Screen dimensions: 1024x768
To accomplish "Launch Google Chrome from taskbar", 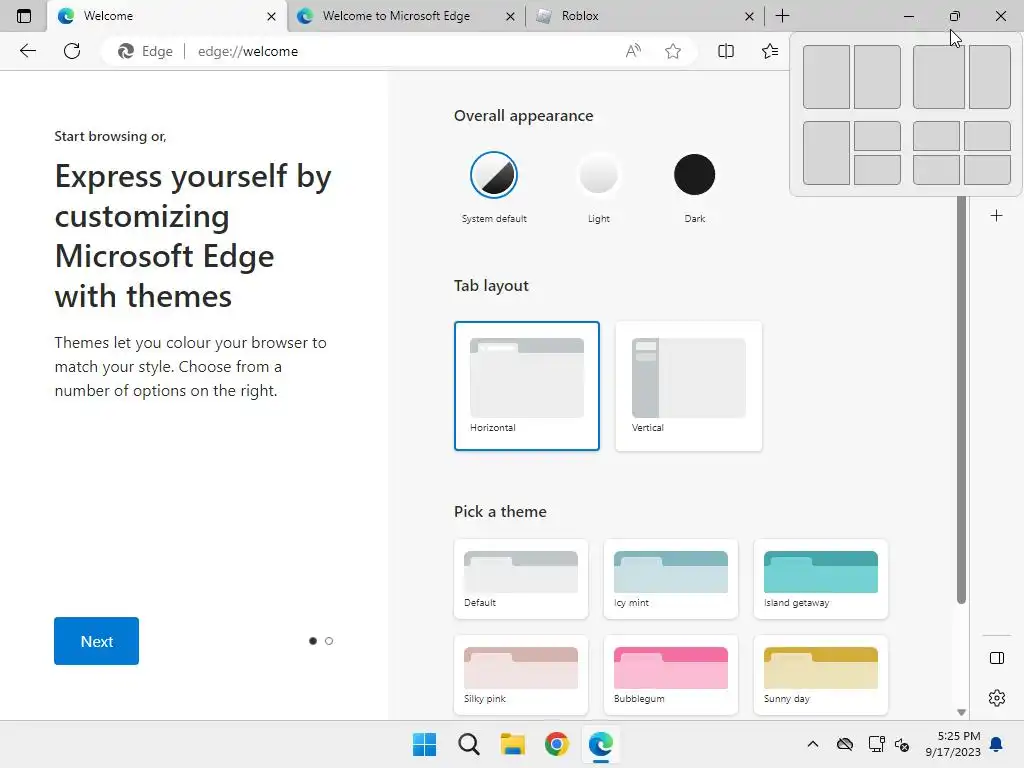I will (x=556, y=744).
